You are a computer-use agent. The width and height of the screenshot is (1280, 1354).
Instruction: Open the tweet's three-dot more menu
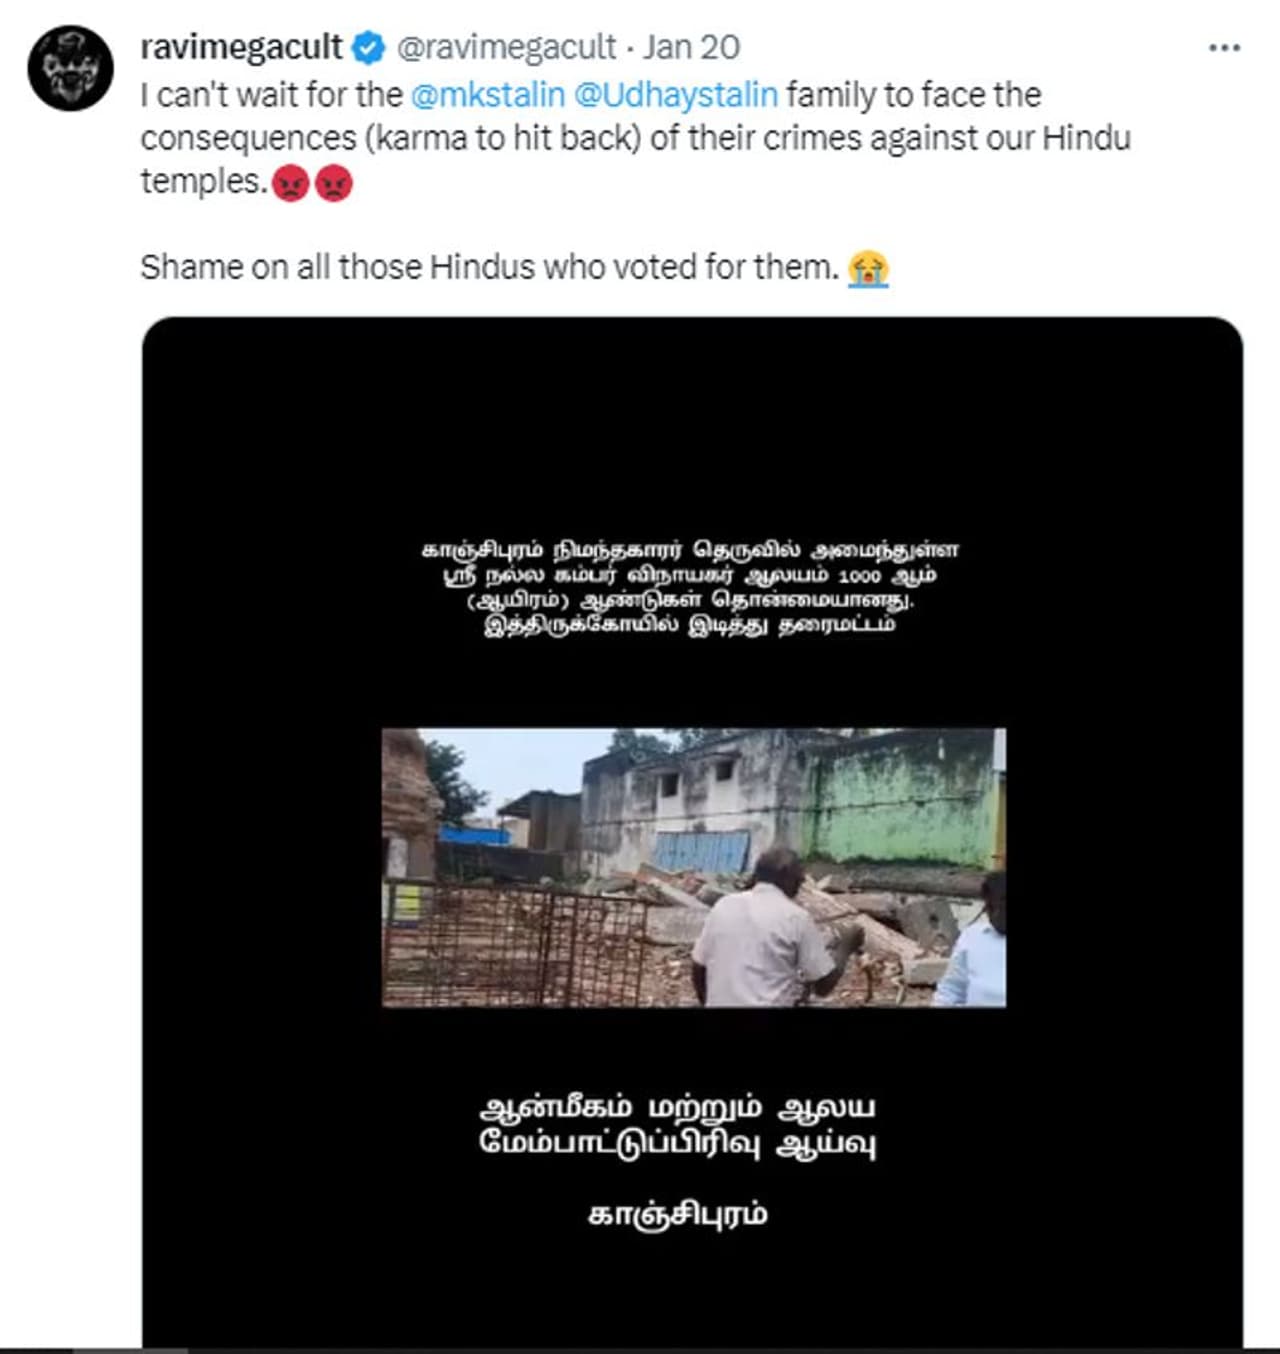(x=1224, y=48)
